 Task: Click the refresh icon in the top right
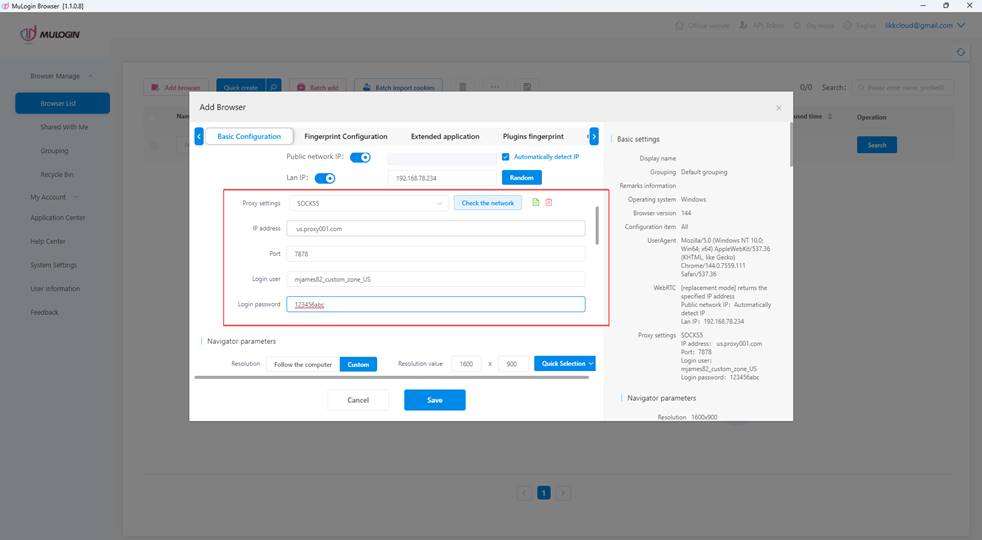point(961,52)
